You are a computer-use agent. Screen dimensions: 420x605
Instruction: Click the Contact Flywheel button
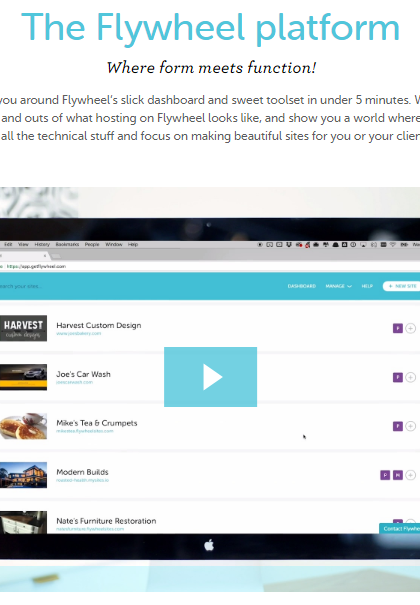400,529
